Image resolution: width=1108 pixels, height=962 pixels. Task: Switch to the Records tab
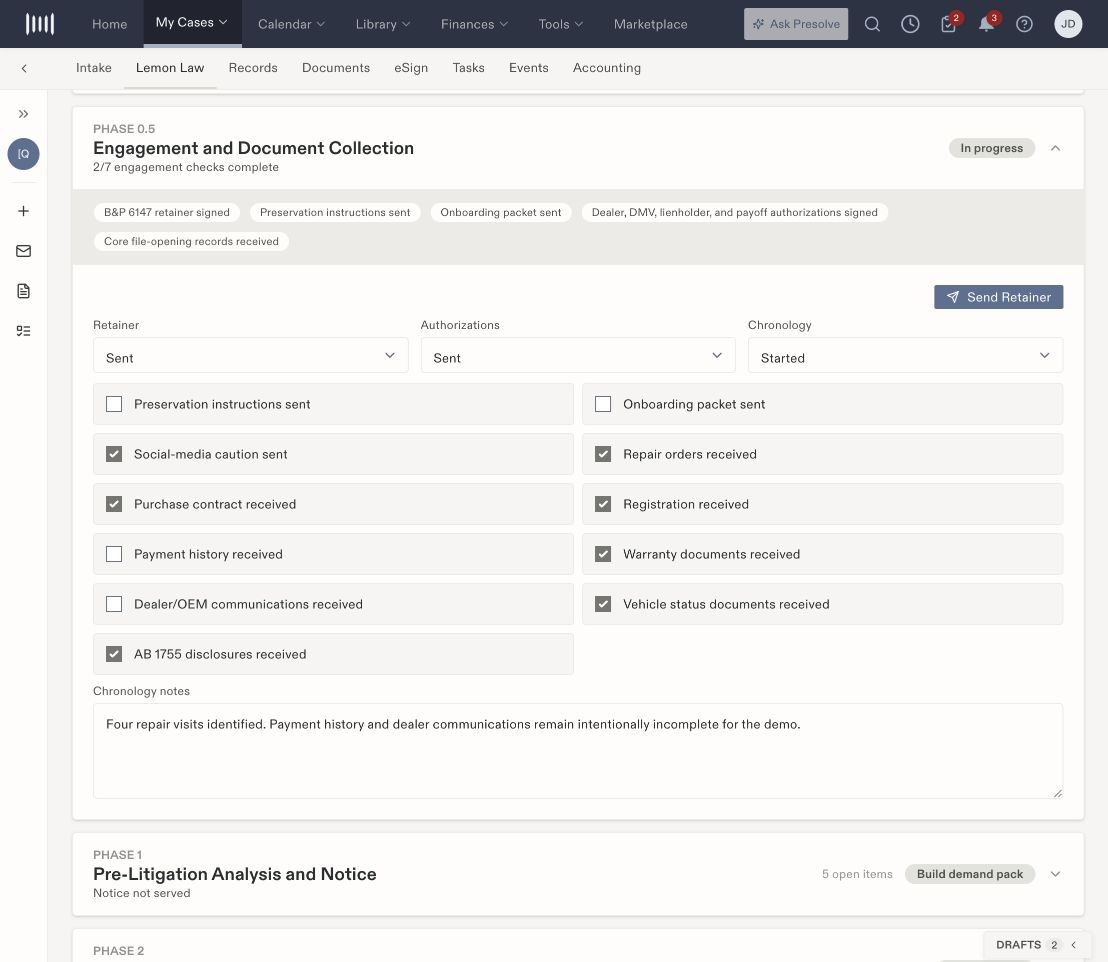(x=253, y=68)
